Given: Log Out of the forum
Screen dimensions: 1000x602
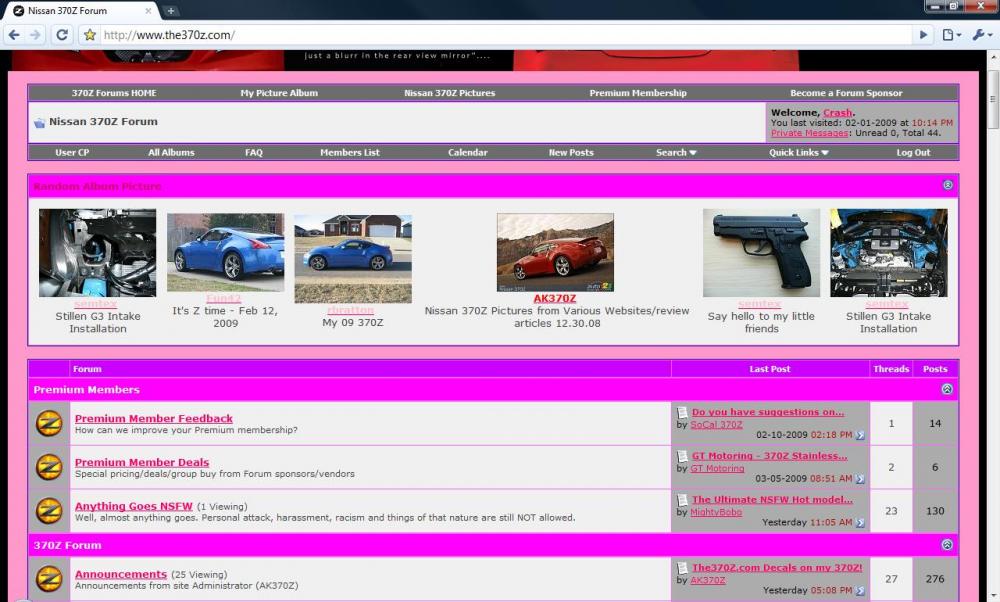Looking at the screenshot, I should 913,152.
